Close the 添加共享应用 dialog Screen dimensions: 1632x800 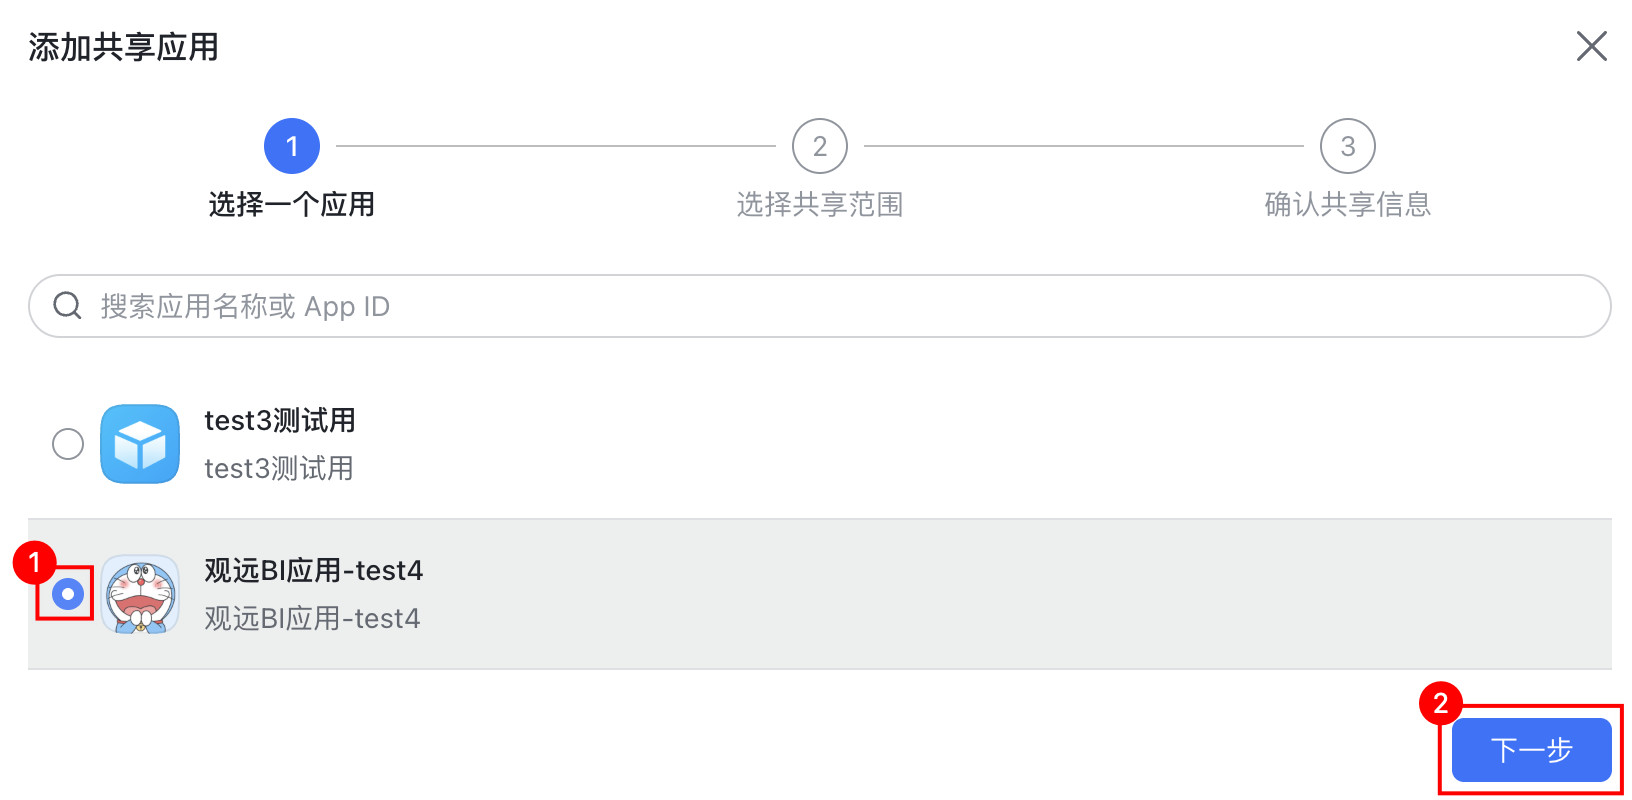coord(1591,46)
